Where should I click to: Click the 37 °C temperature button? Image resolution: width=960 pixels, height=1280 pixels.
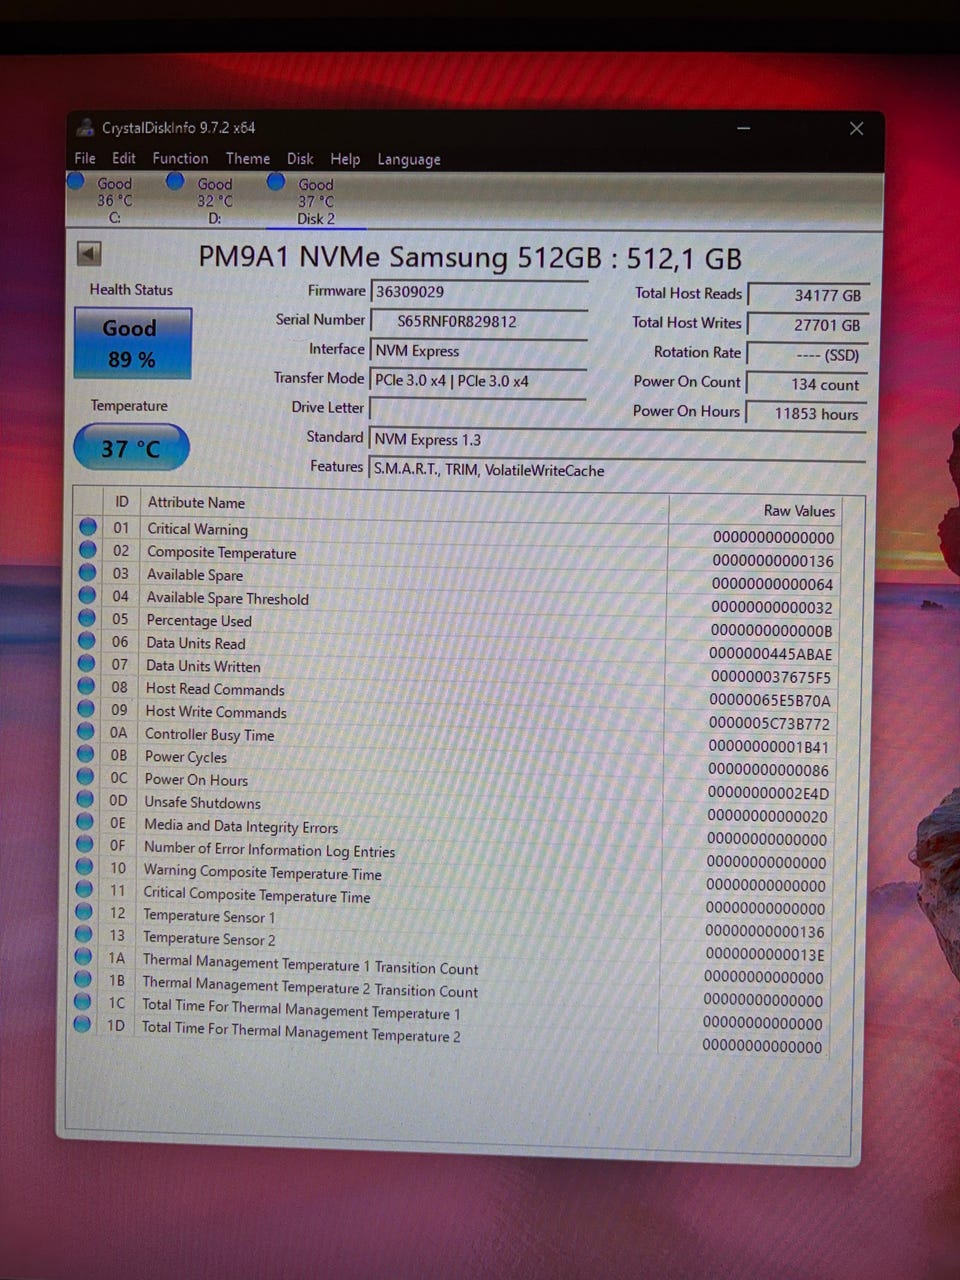(x=131, y=448)
